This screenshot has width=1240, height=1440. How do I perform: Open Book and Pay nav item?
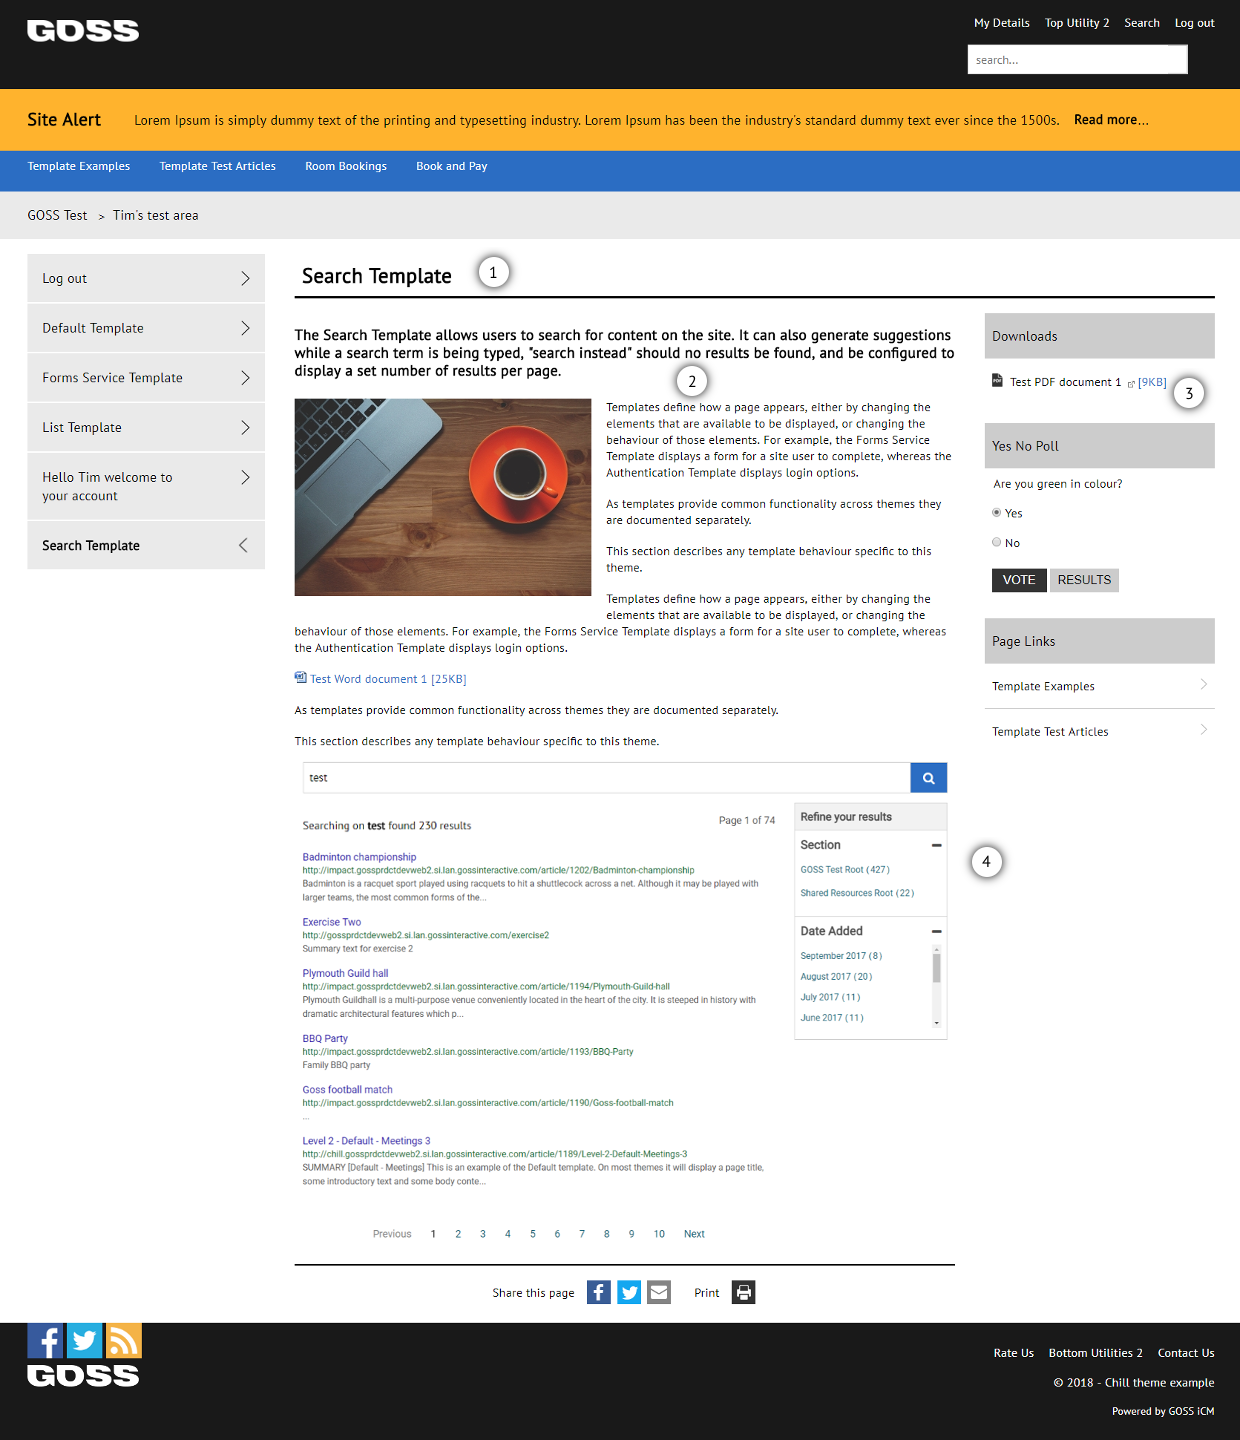pyautogui.click(x=452, y=166)
